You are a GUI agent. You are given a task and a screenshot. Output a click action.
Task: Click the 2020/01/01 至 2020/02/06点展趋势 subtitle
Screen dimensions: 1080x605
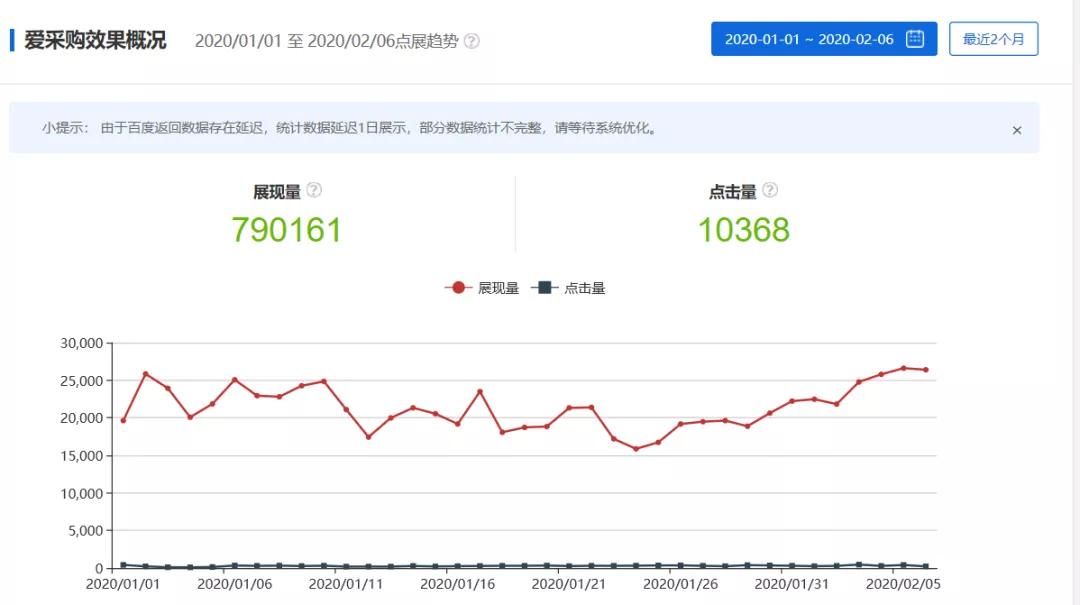[x=326, y=41]
